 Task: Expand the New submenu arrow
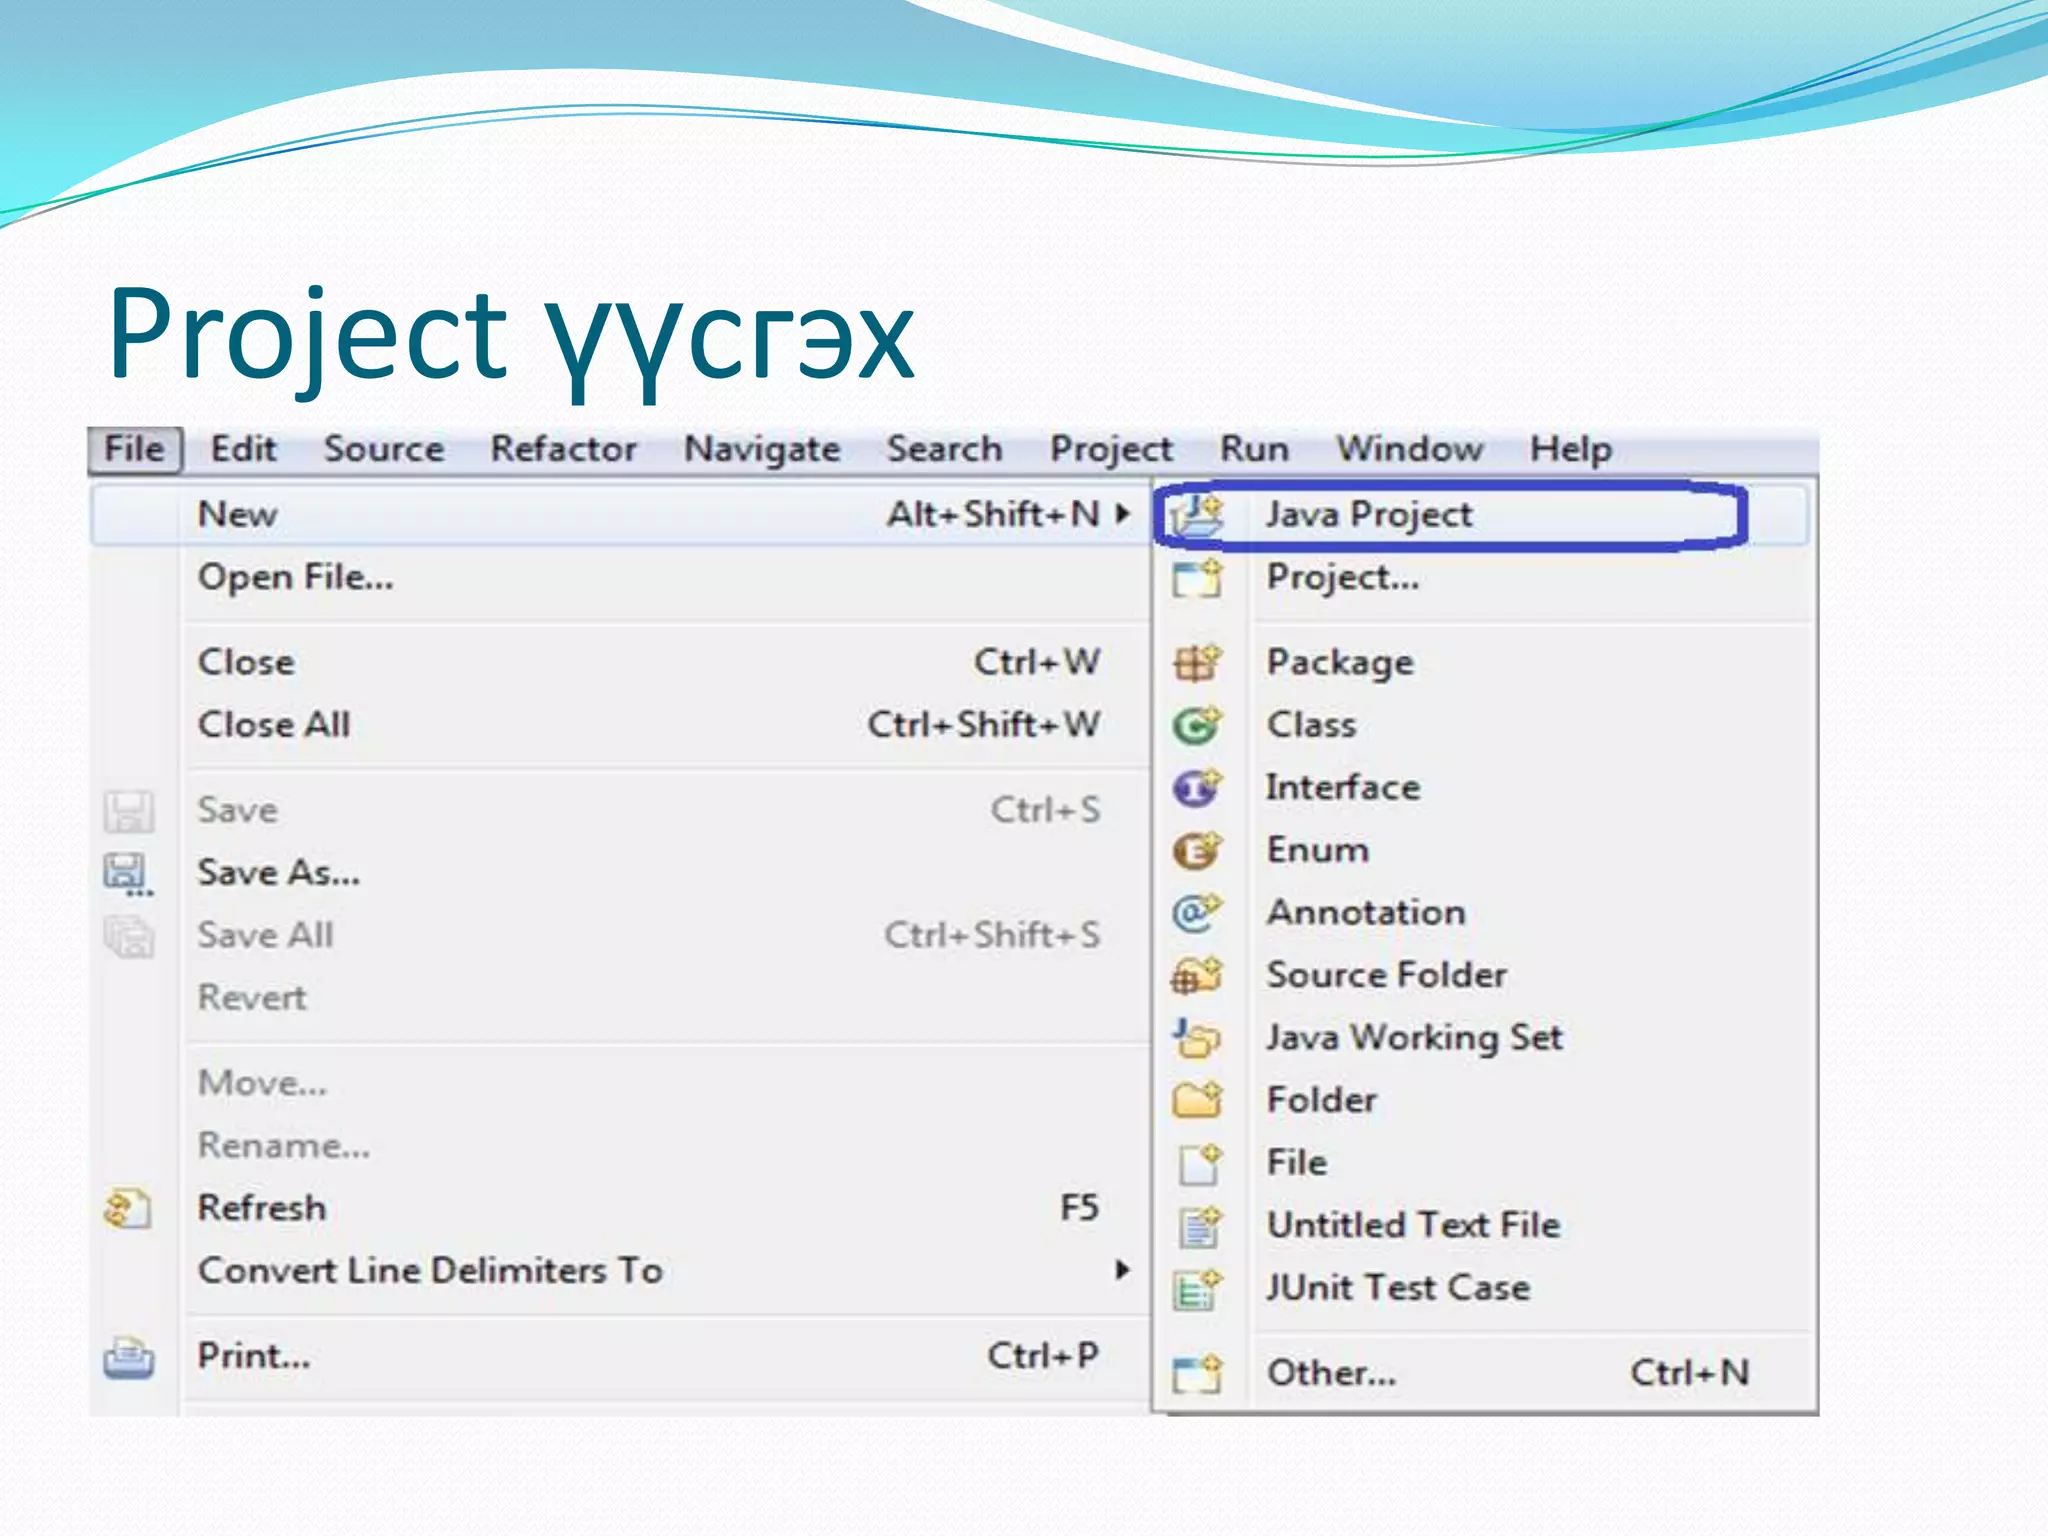coord(1123,514)
